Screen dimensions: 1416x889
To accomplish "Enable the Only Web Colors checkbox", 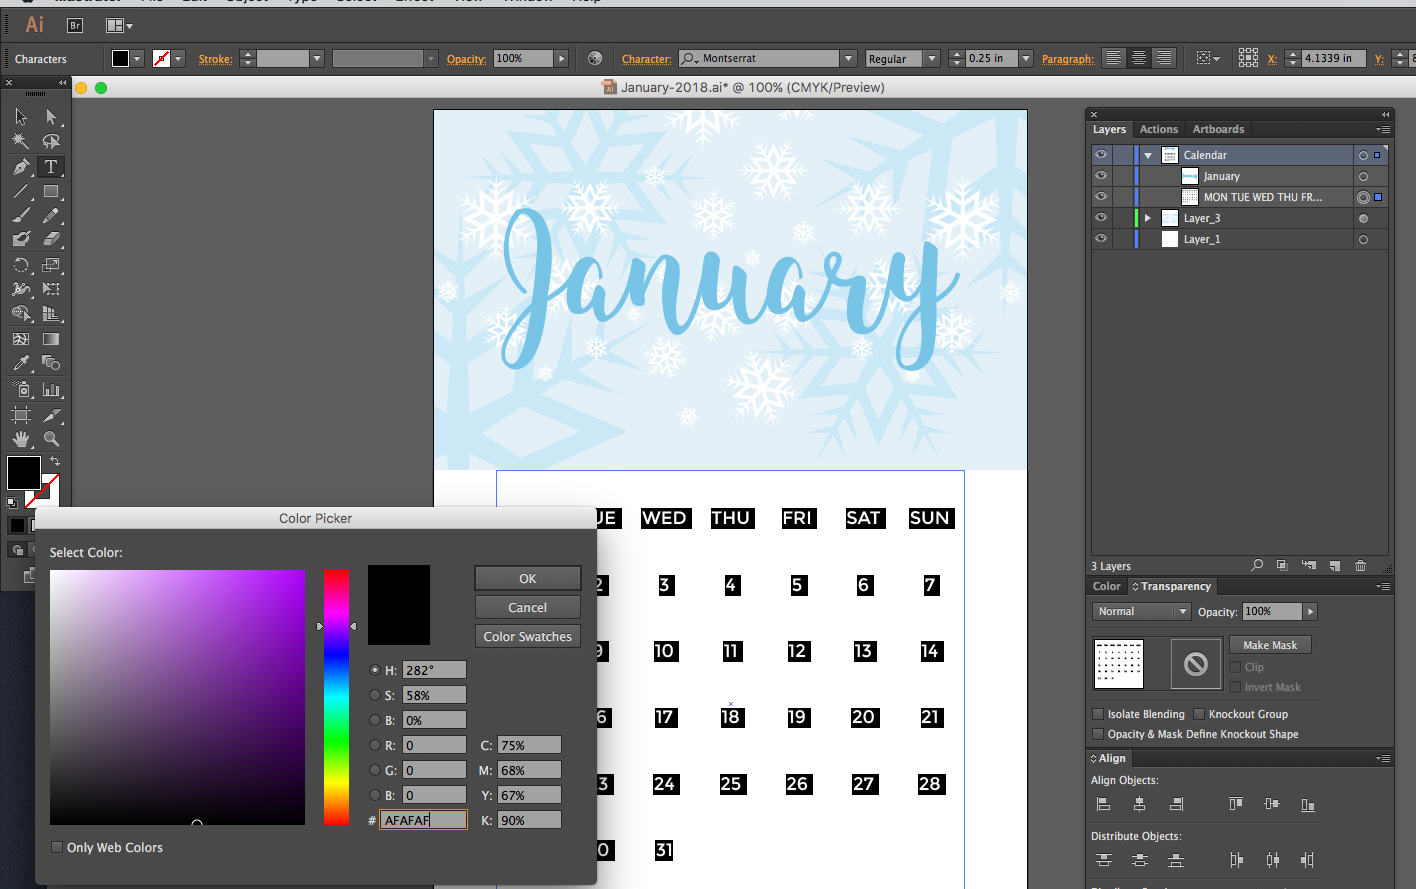I will point(57,847).
